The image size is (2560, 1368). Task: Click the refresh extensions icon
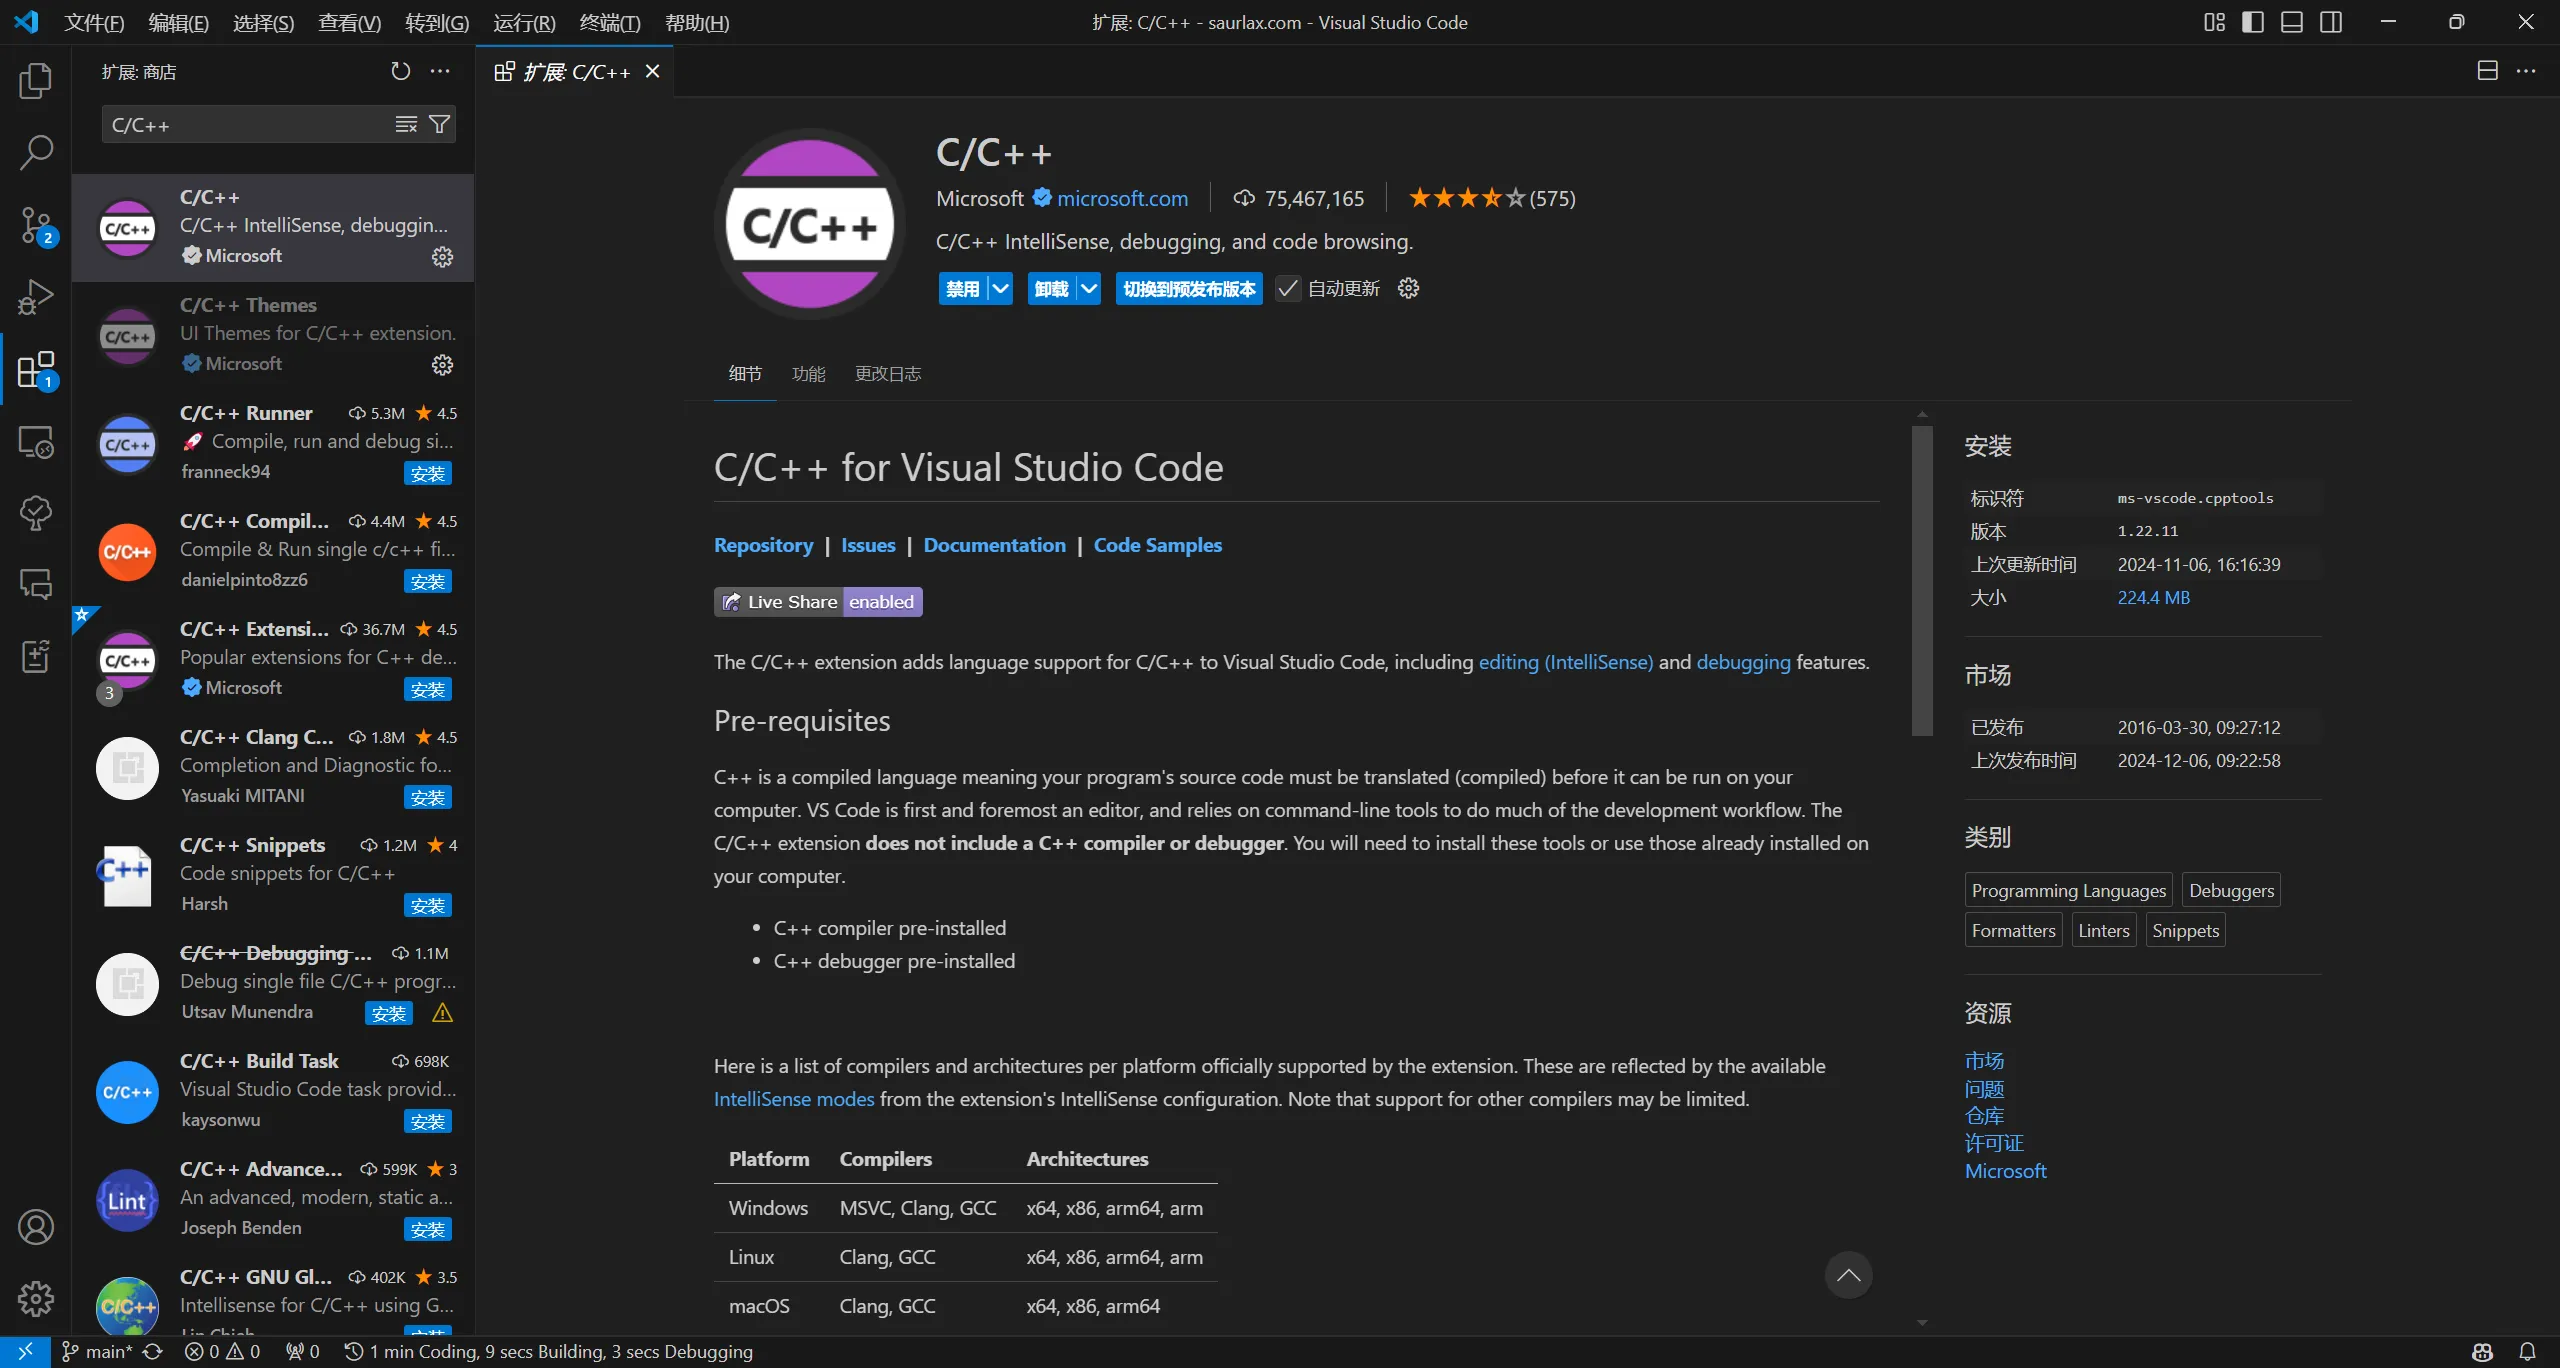click(400, 71)
